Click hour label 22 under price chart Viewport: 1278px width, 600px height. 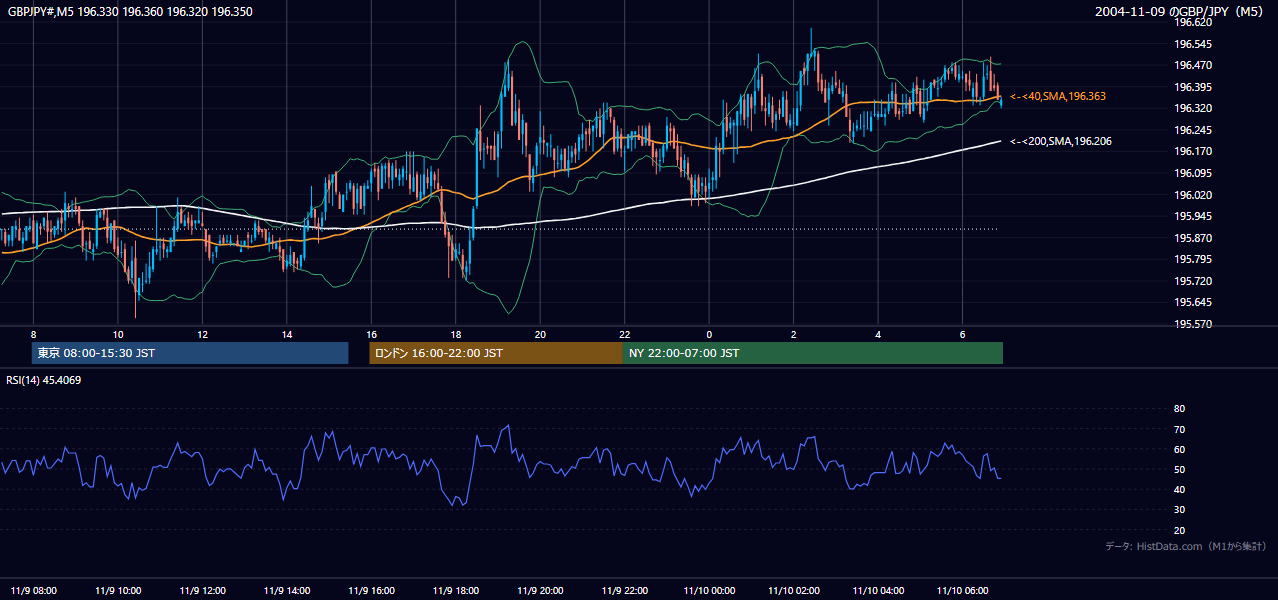pos(625,334)
